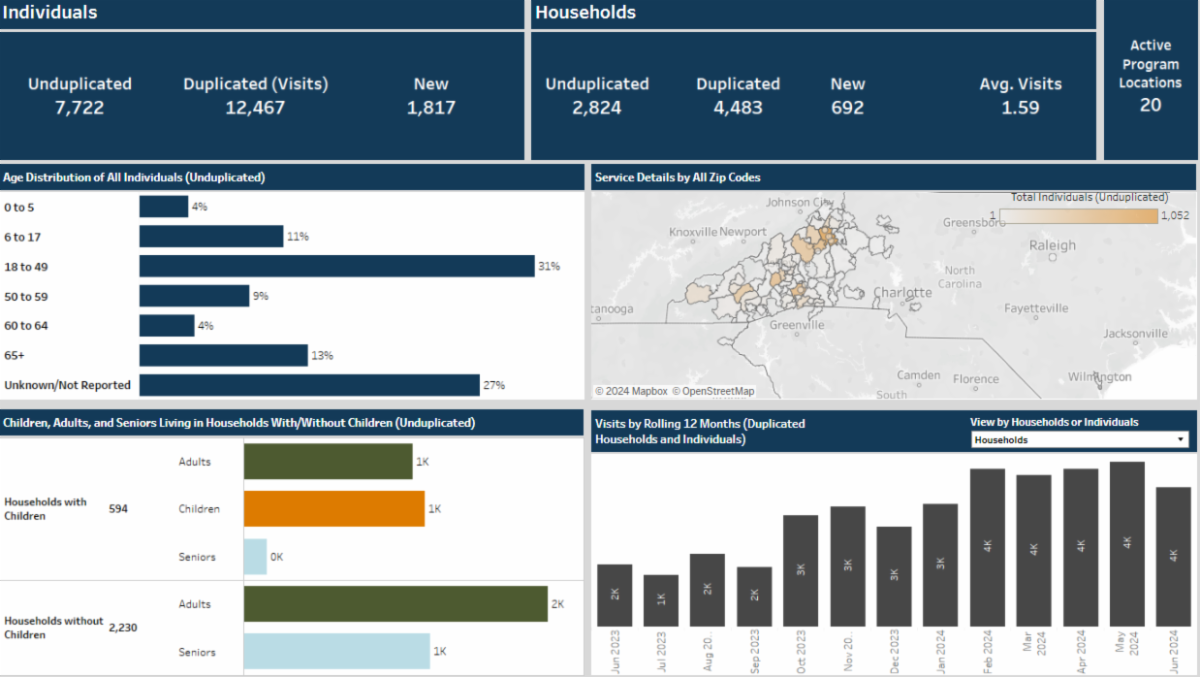This screenshot has height=677, width=1200.
Task: Click Charlotte on the zip code map
Action: (x=902, y=292)
